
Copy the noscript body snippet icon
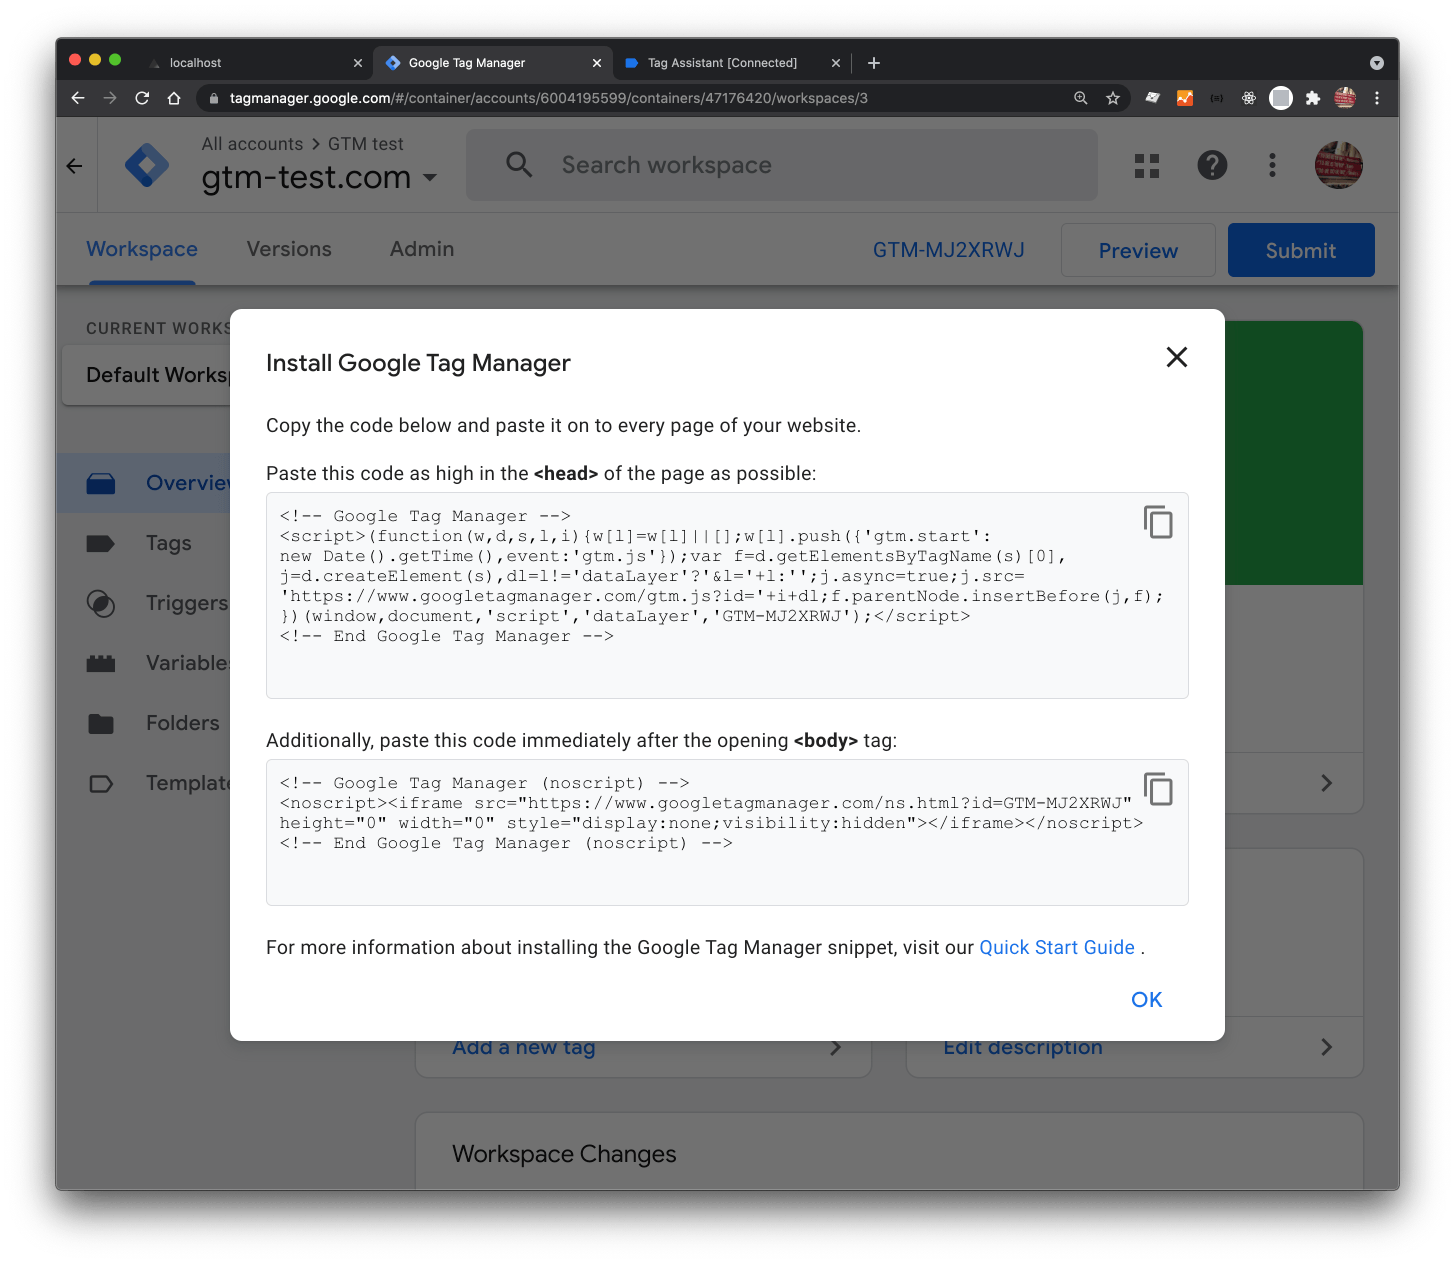click(1158, 789)
